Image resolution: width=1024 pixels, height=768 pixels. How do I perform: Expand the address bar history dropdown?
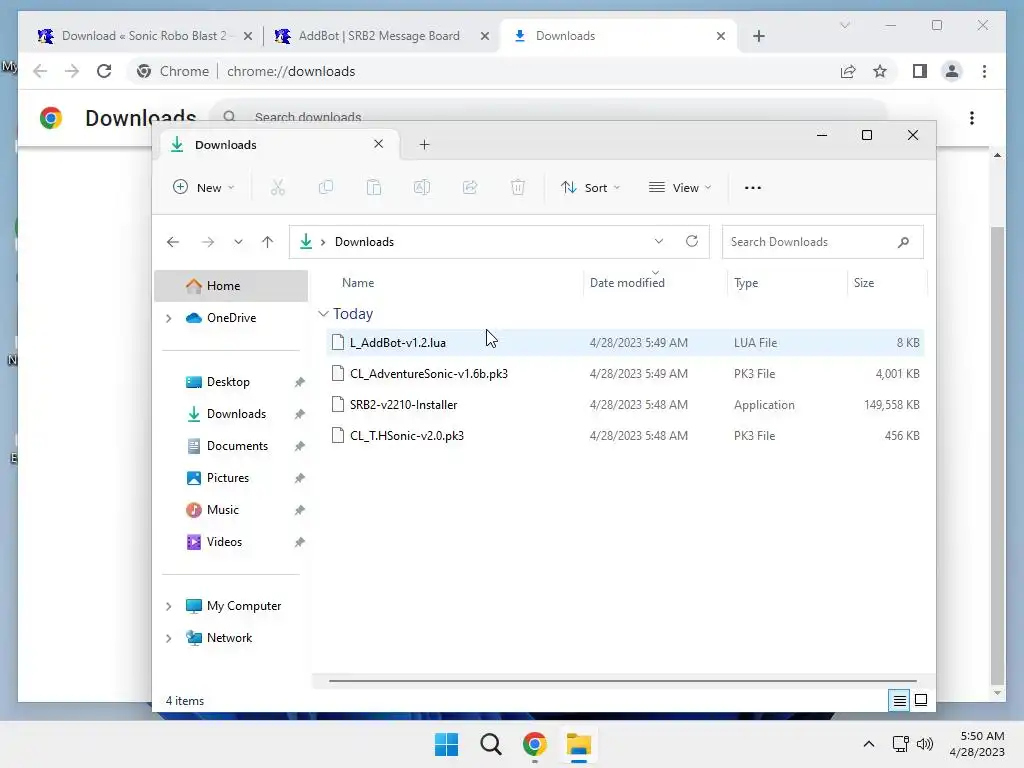tap(659, 241)
